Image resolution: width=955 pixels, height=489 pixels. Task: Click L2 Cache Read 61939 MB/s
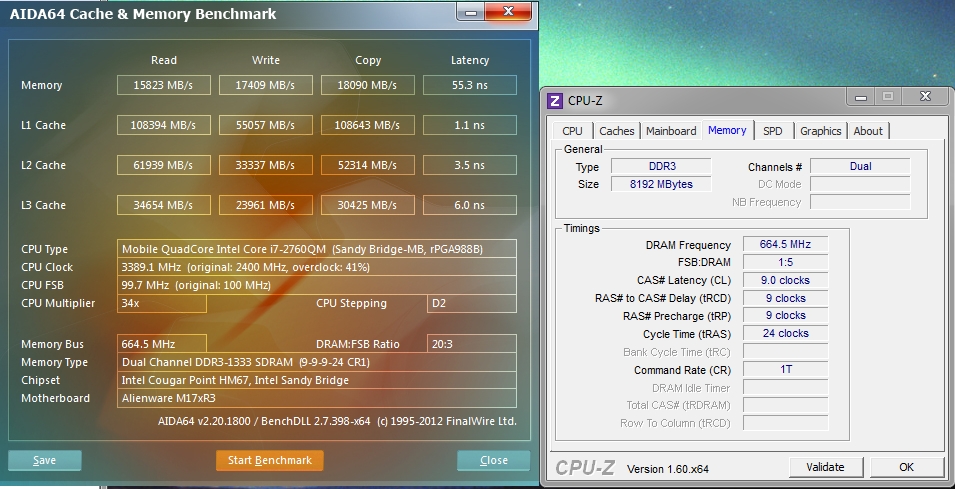coord(164,165)
